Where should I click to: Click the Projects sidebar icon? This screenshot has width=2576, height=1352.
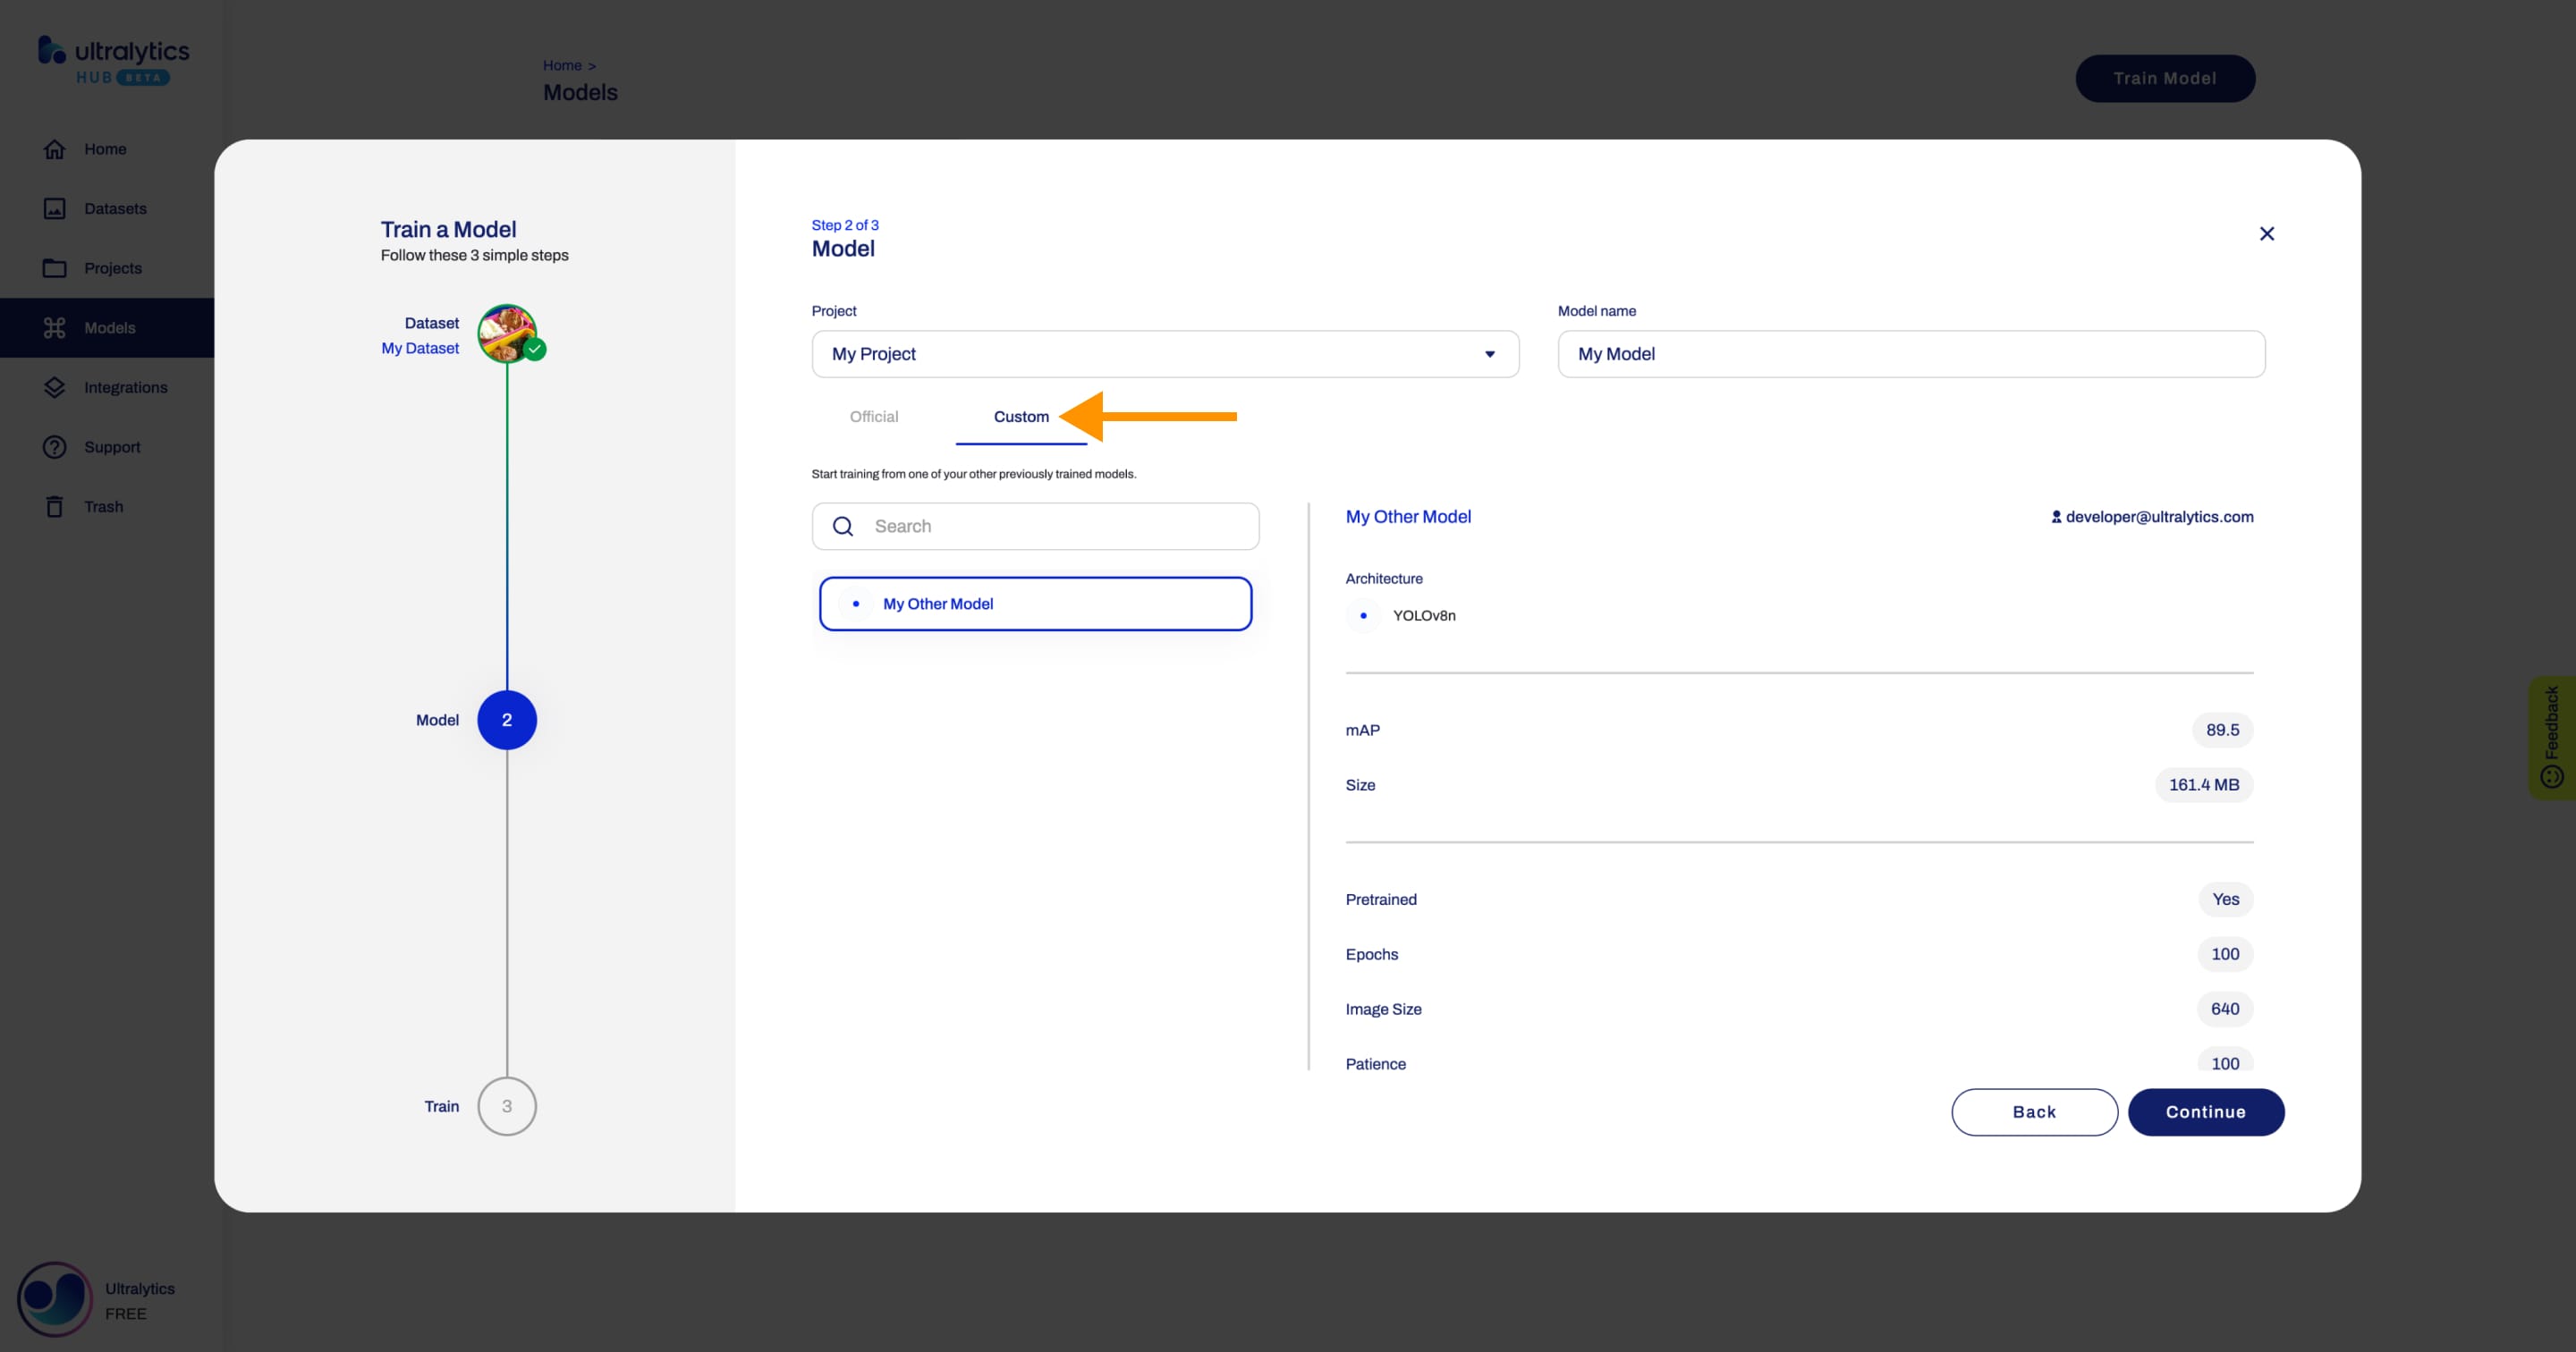(x=53, y=267)
